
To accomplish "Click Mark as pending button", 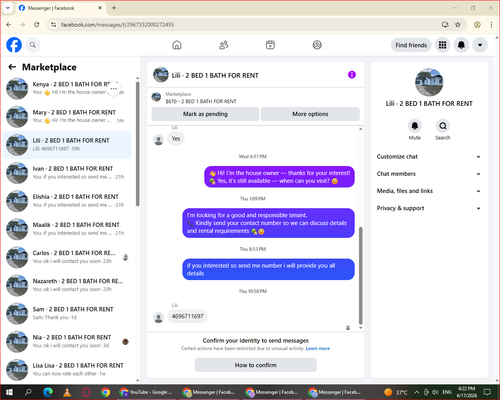I will [x=205, y=114].
